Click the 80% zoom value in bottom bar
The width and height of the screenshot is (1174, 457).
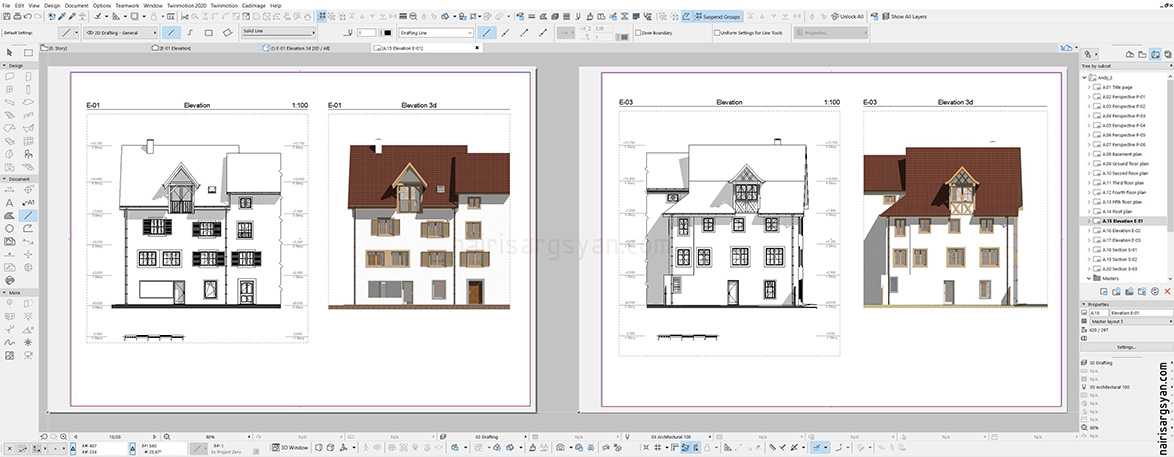click(x=210, y=436)
